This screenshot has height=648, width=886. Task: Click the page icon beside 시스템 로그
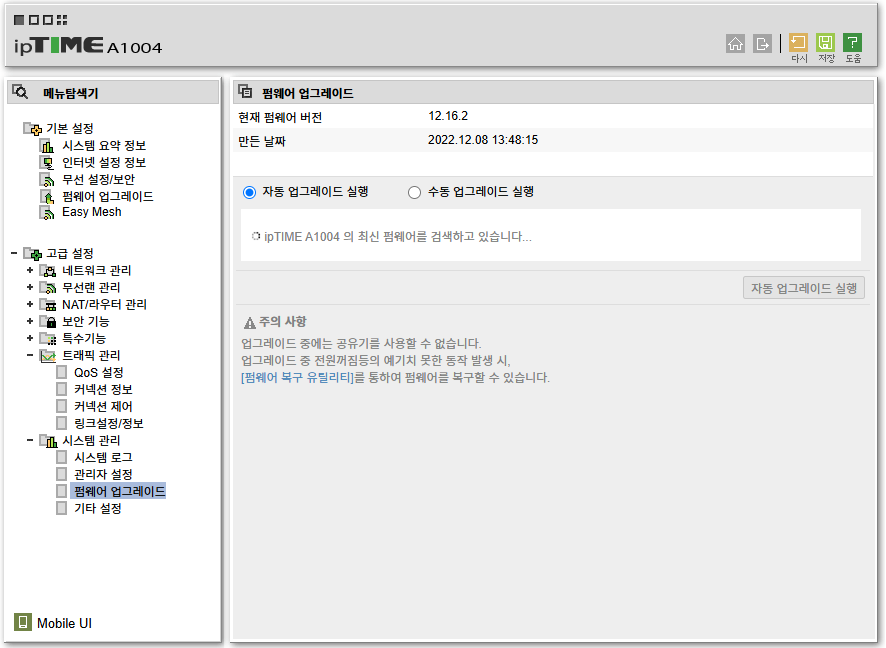point(62,457)
